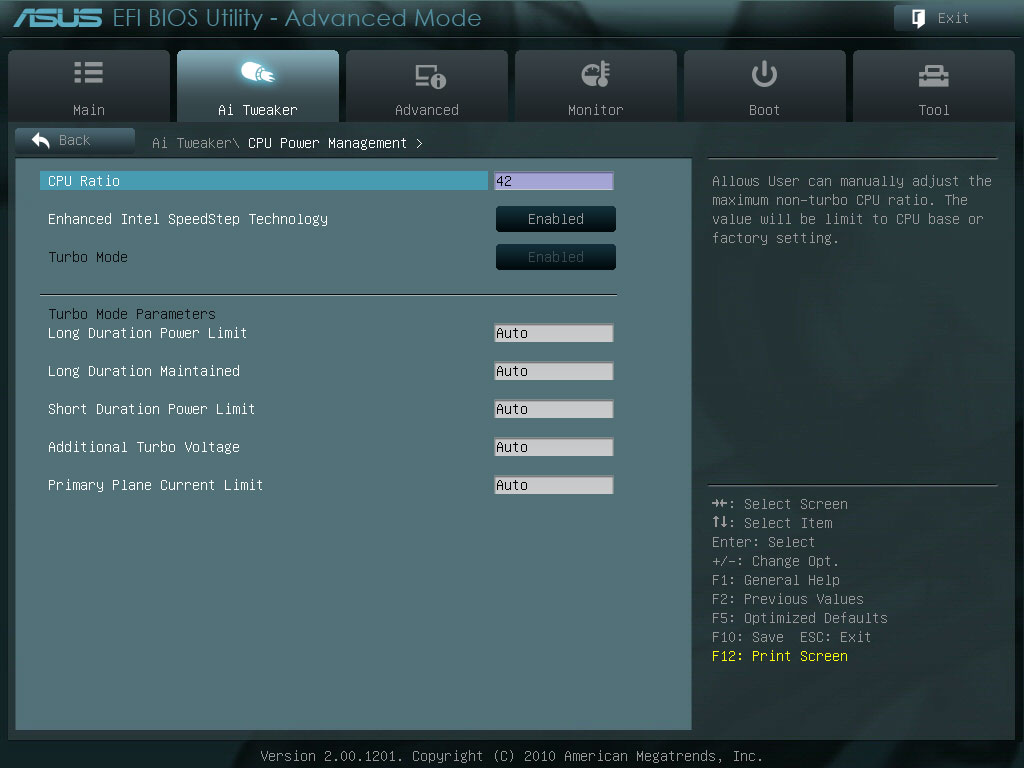
Task: Click the Back arrow icon
Action: point(41,140)
